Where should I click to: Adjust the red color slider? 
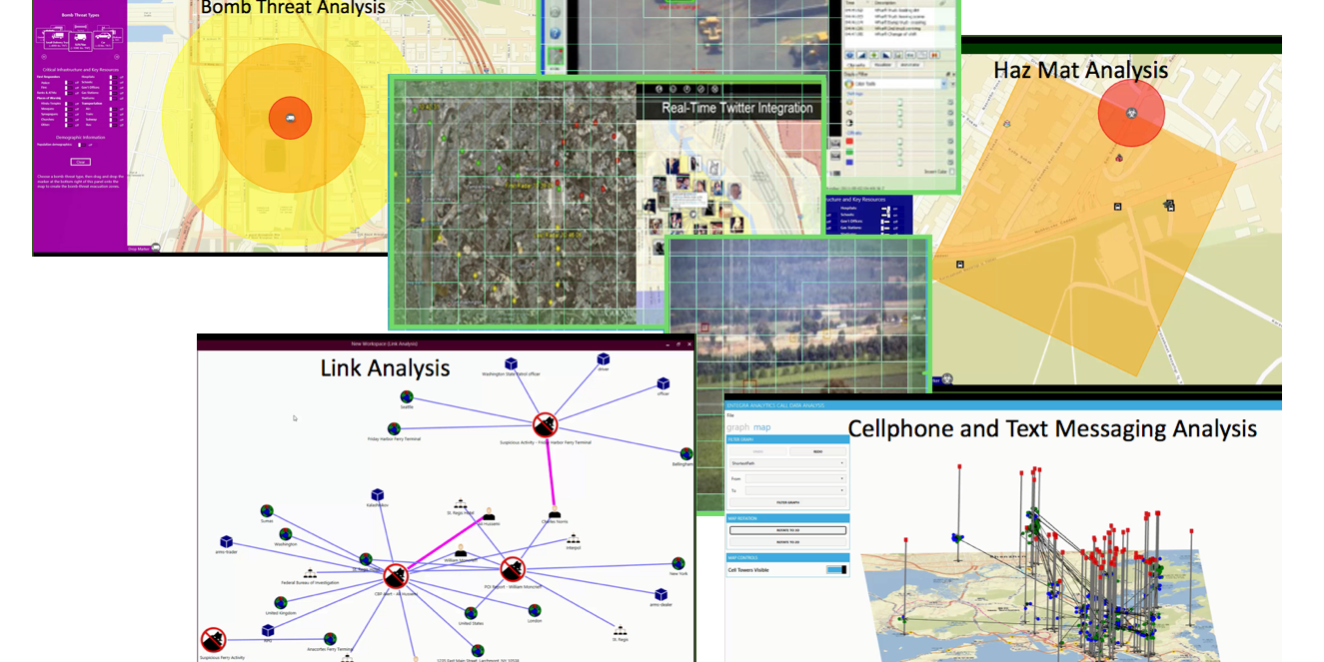coord(899,140)
